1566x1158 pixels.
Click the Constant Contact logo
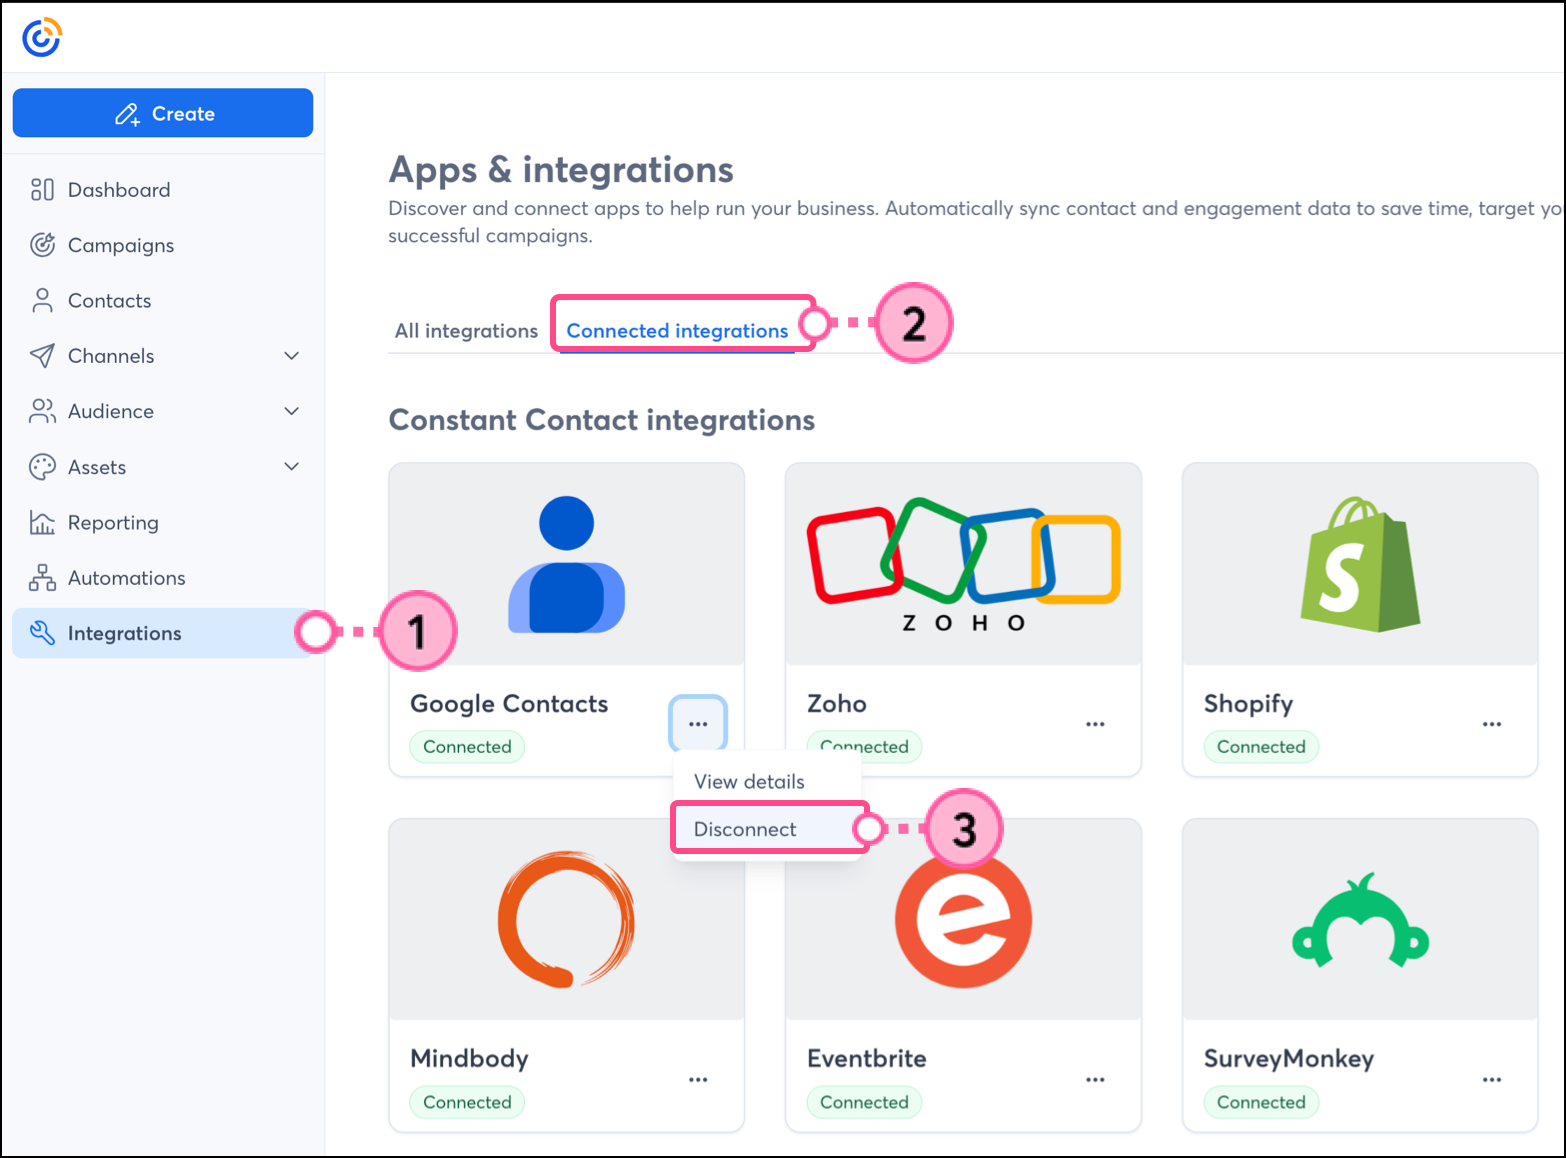42,38
